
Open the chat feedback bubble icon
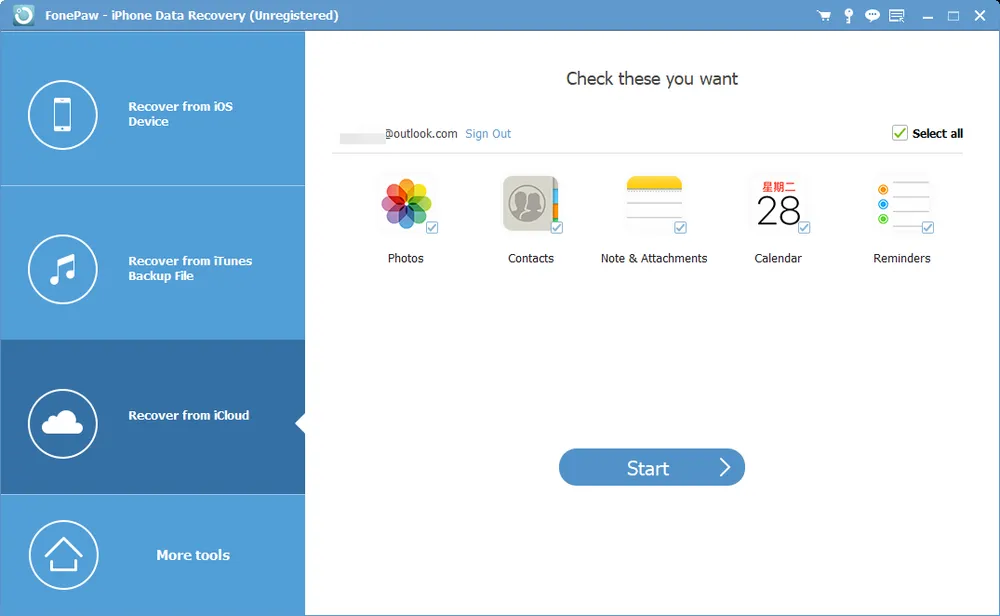point(872,15)
